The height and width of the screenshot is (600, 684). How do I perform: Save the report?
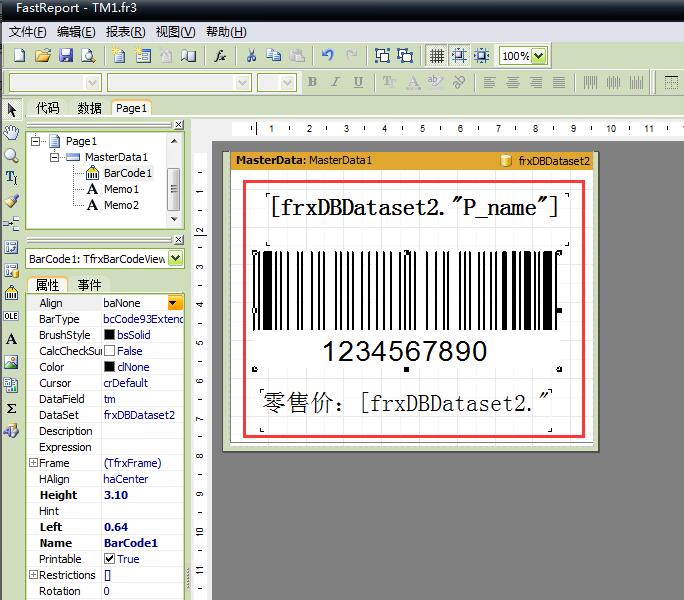pos(66,55)
